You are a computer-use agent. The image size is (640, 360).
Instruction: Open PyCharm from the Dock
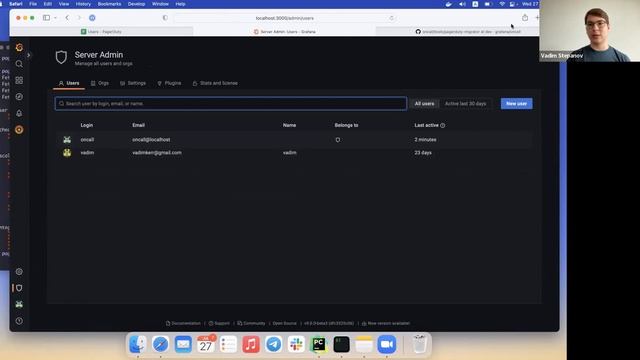319,344
